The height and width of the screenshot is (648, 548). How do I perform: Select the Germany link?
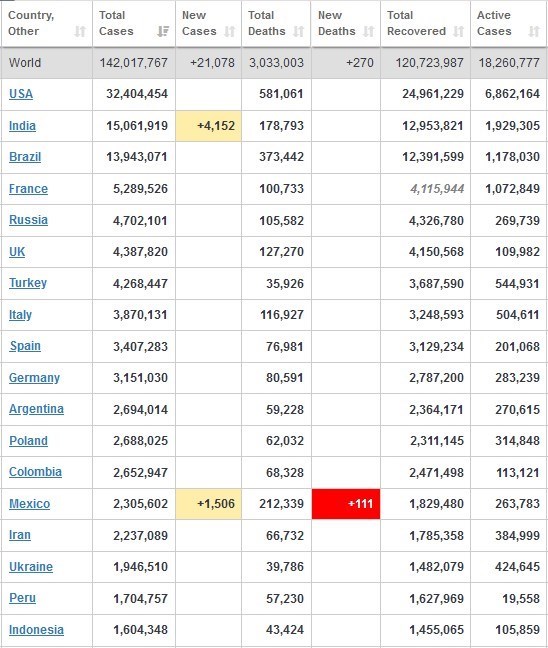[x=34, y=378]
